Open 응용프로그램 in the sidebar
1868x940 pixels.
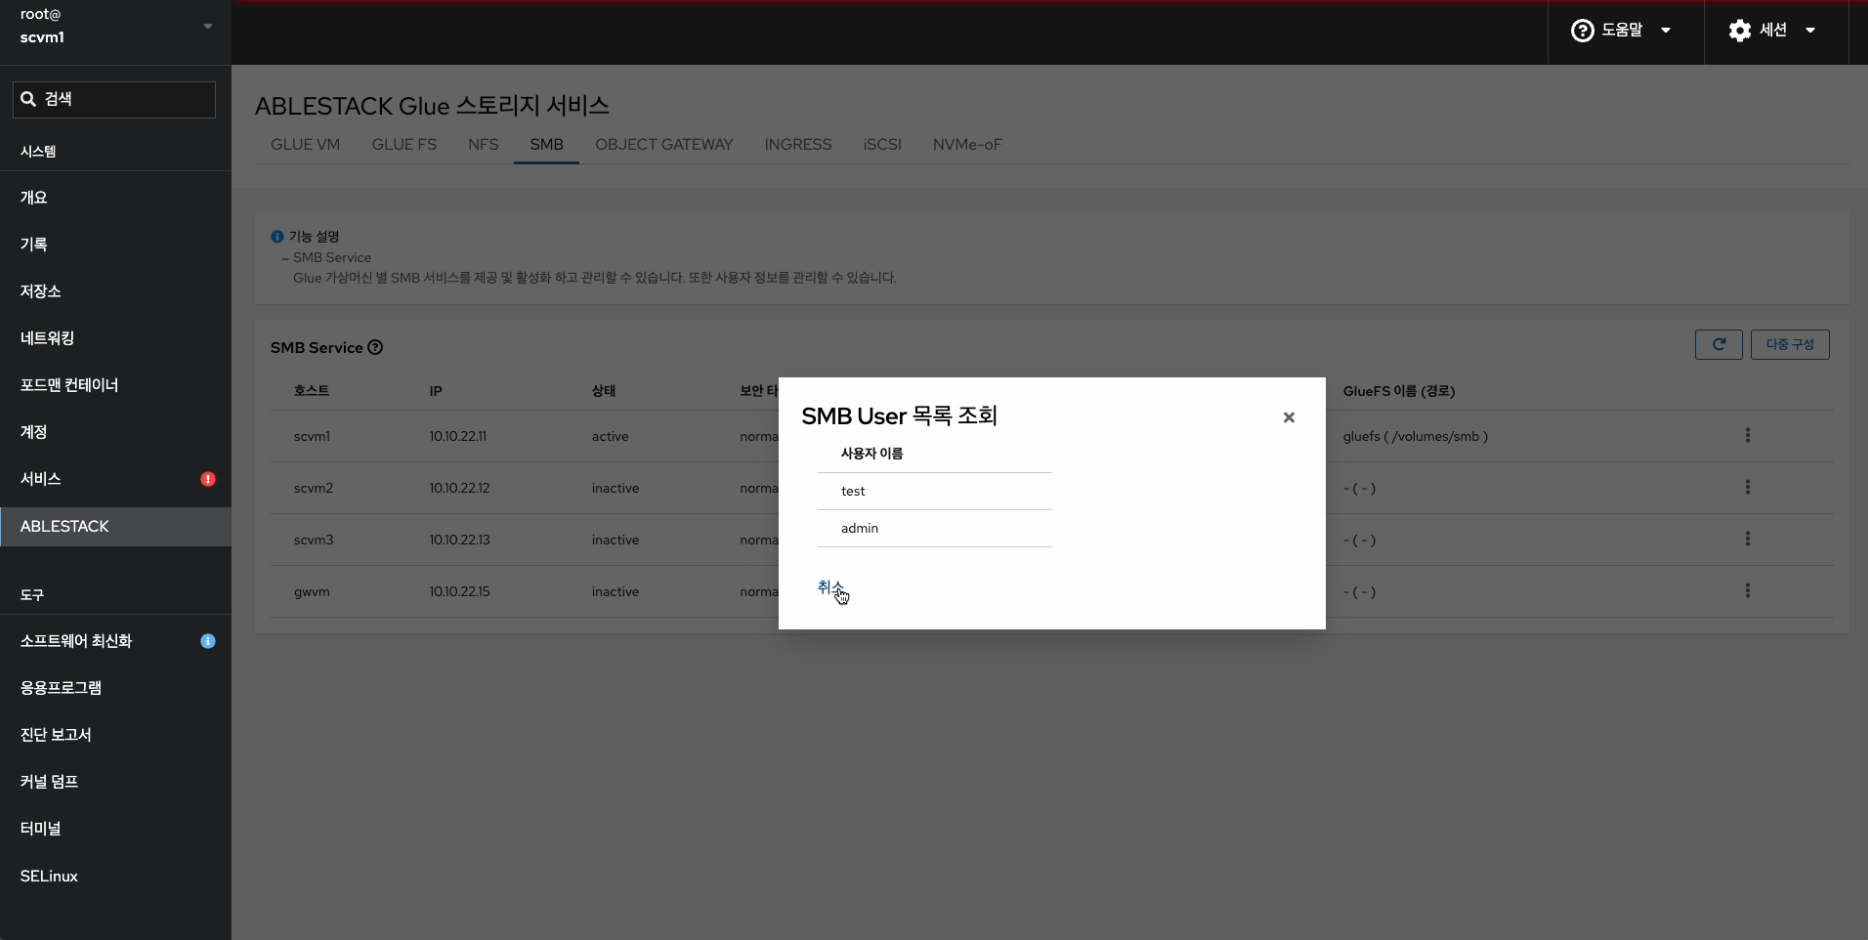(116, 688)
